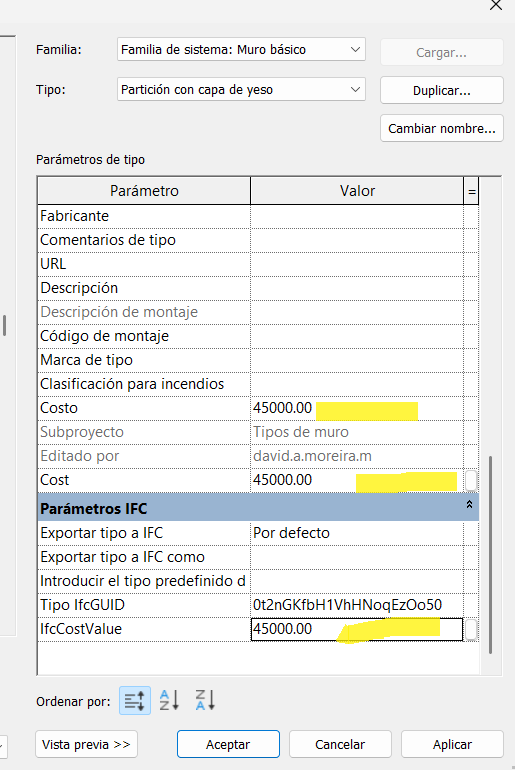Click the small button beside IfcCostValue
515x770 pixels.
(x=471, y=630)
